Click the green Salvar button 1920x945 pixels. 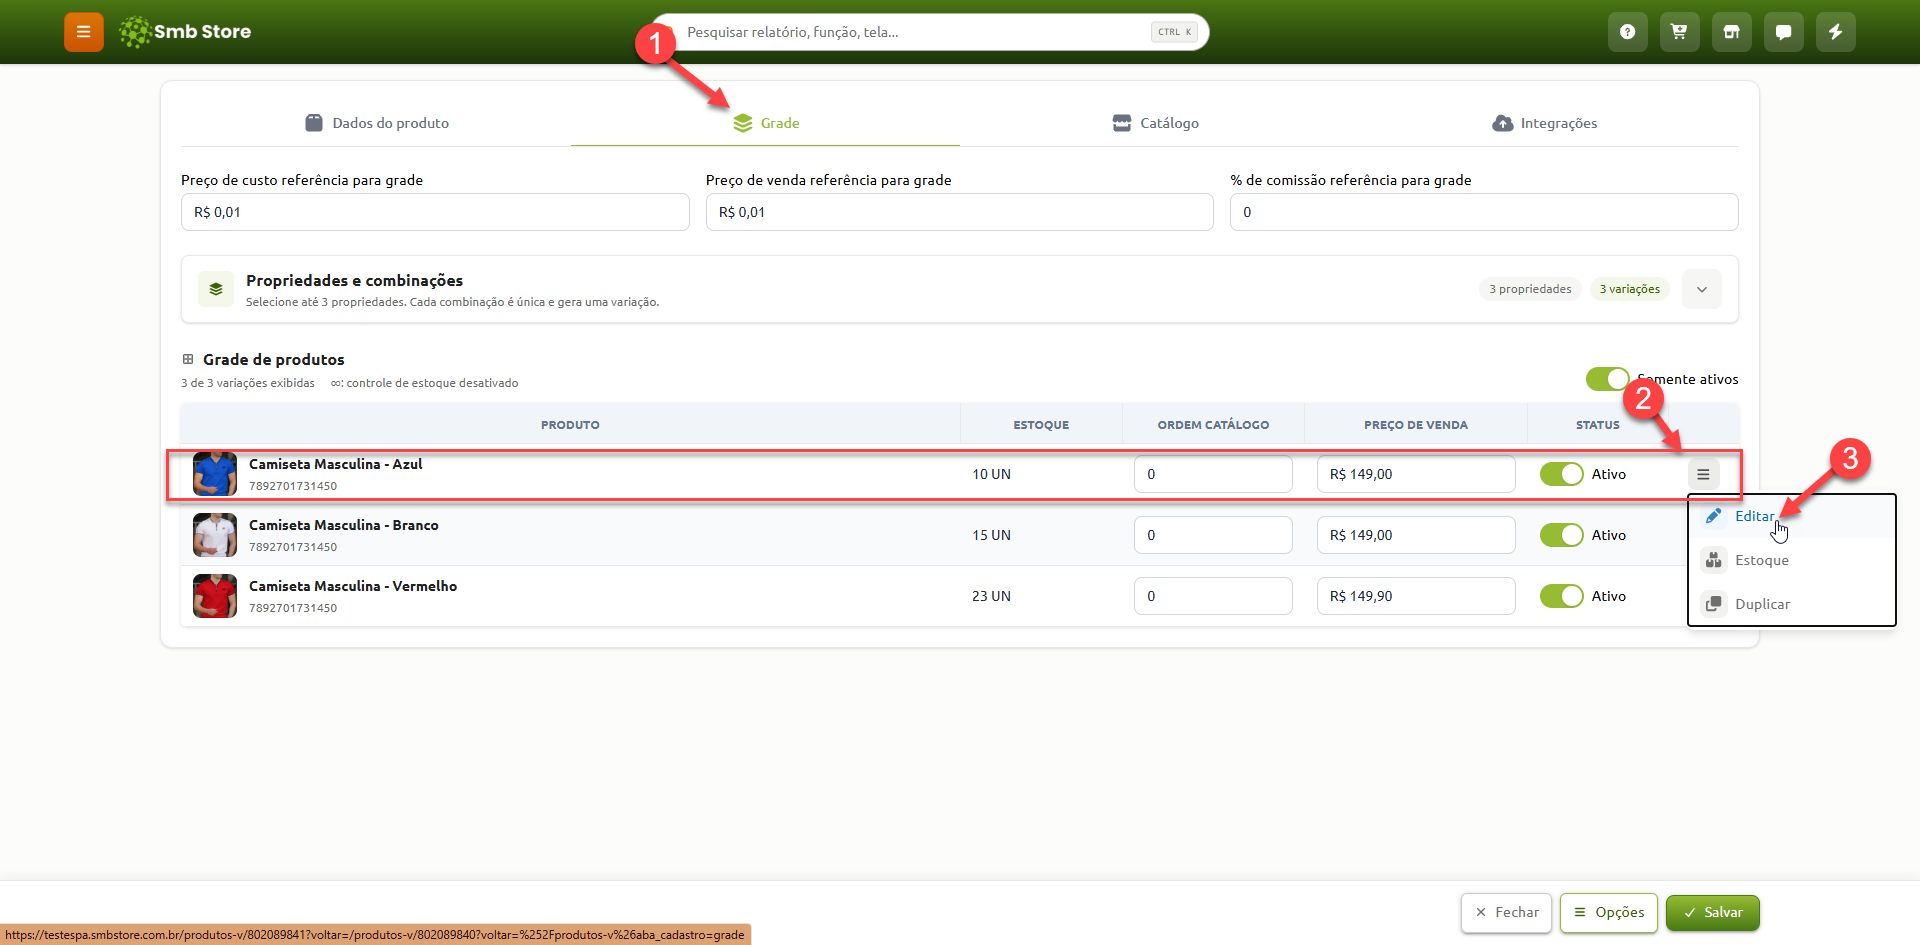pyautogui.click(x=1713, y=913)
